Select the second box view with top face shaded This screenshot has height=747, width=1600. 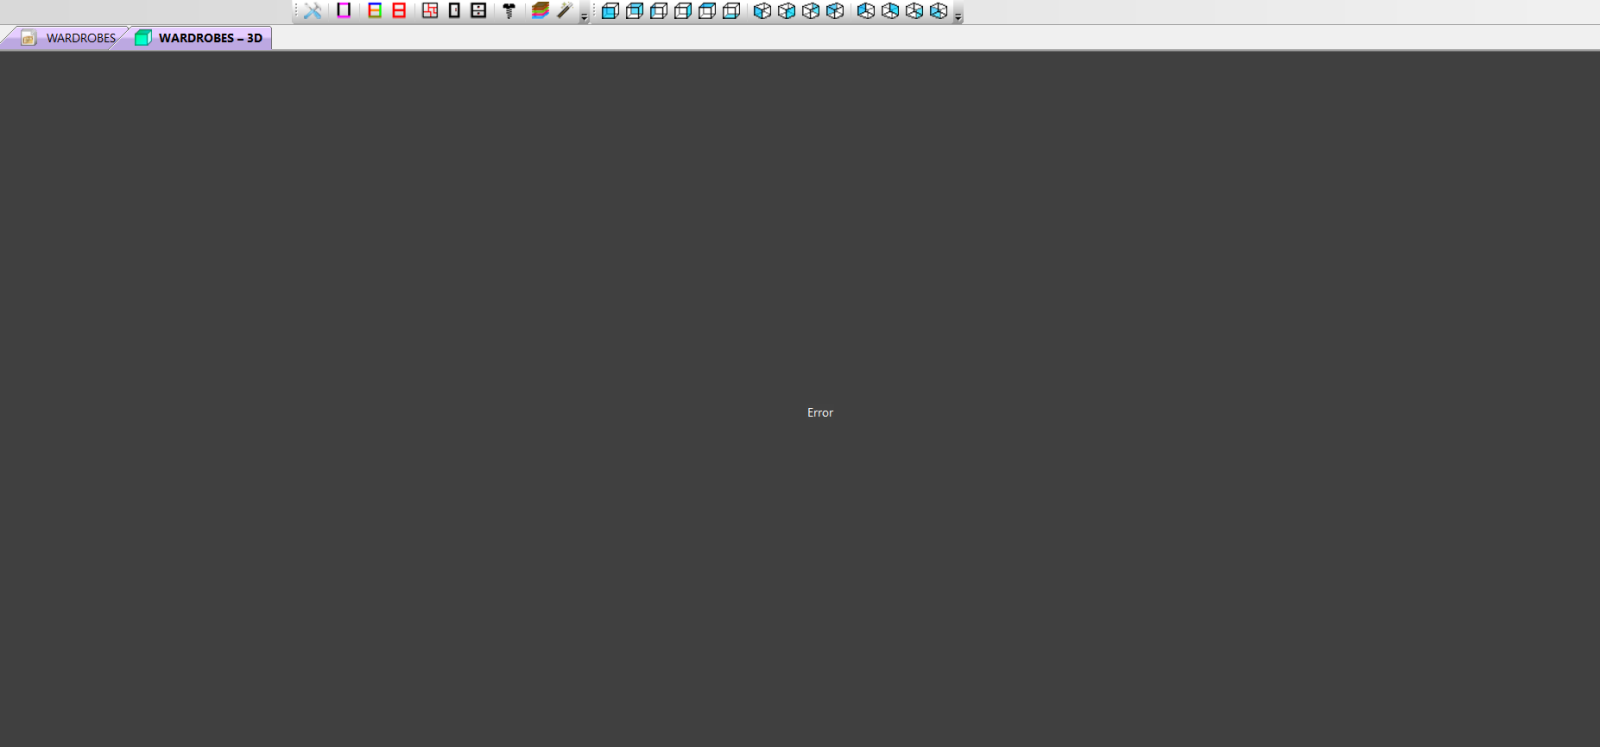[634, 11]
